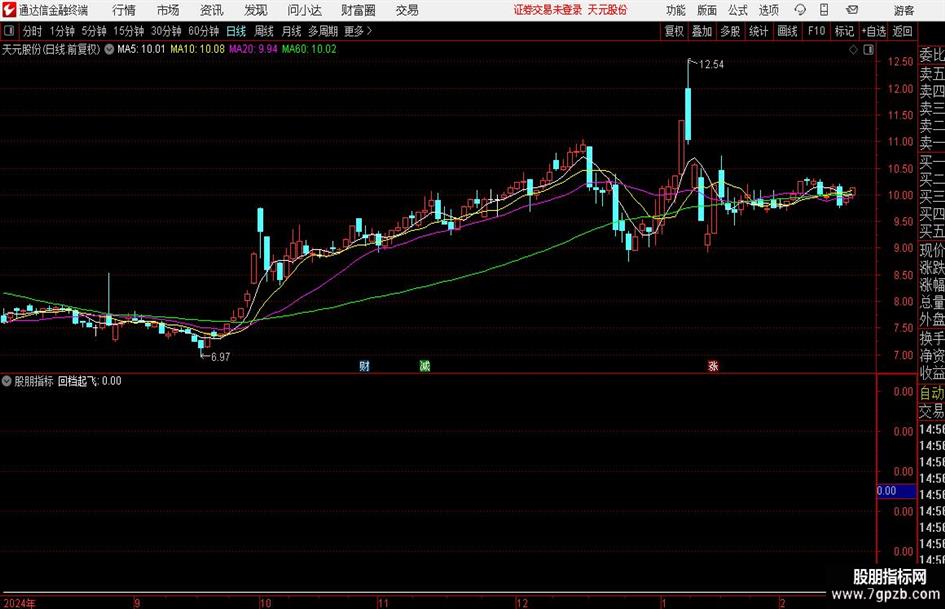This screenshot has height=609, width=945.
Task: Open the 功能 menu
Action: pos(676,10)
